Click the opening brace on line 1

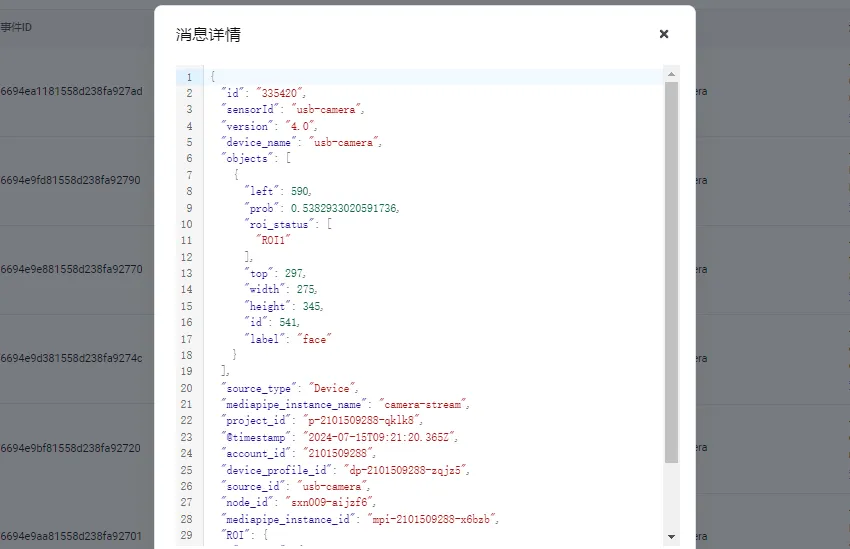pyautogui.click(x=212, y=76)
